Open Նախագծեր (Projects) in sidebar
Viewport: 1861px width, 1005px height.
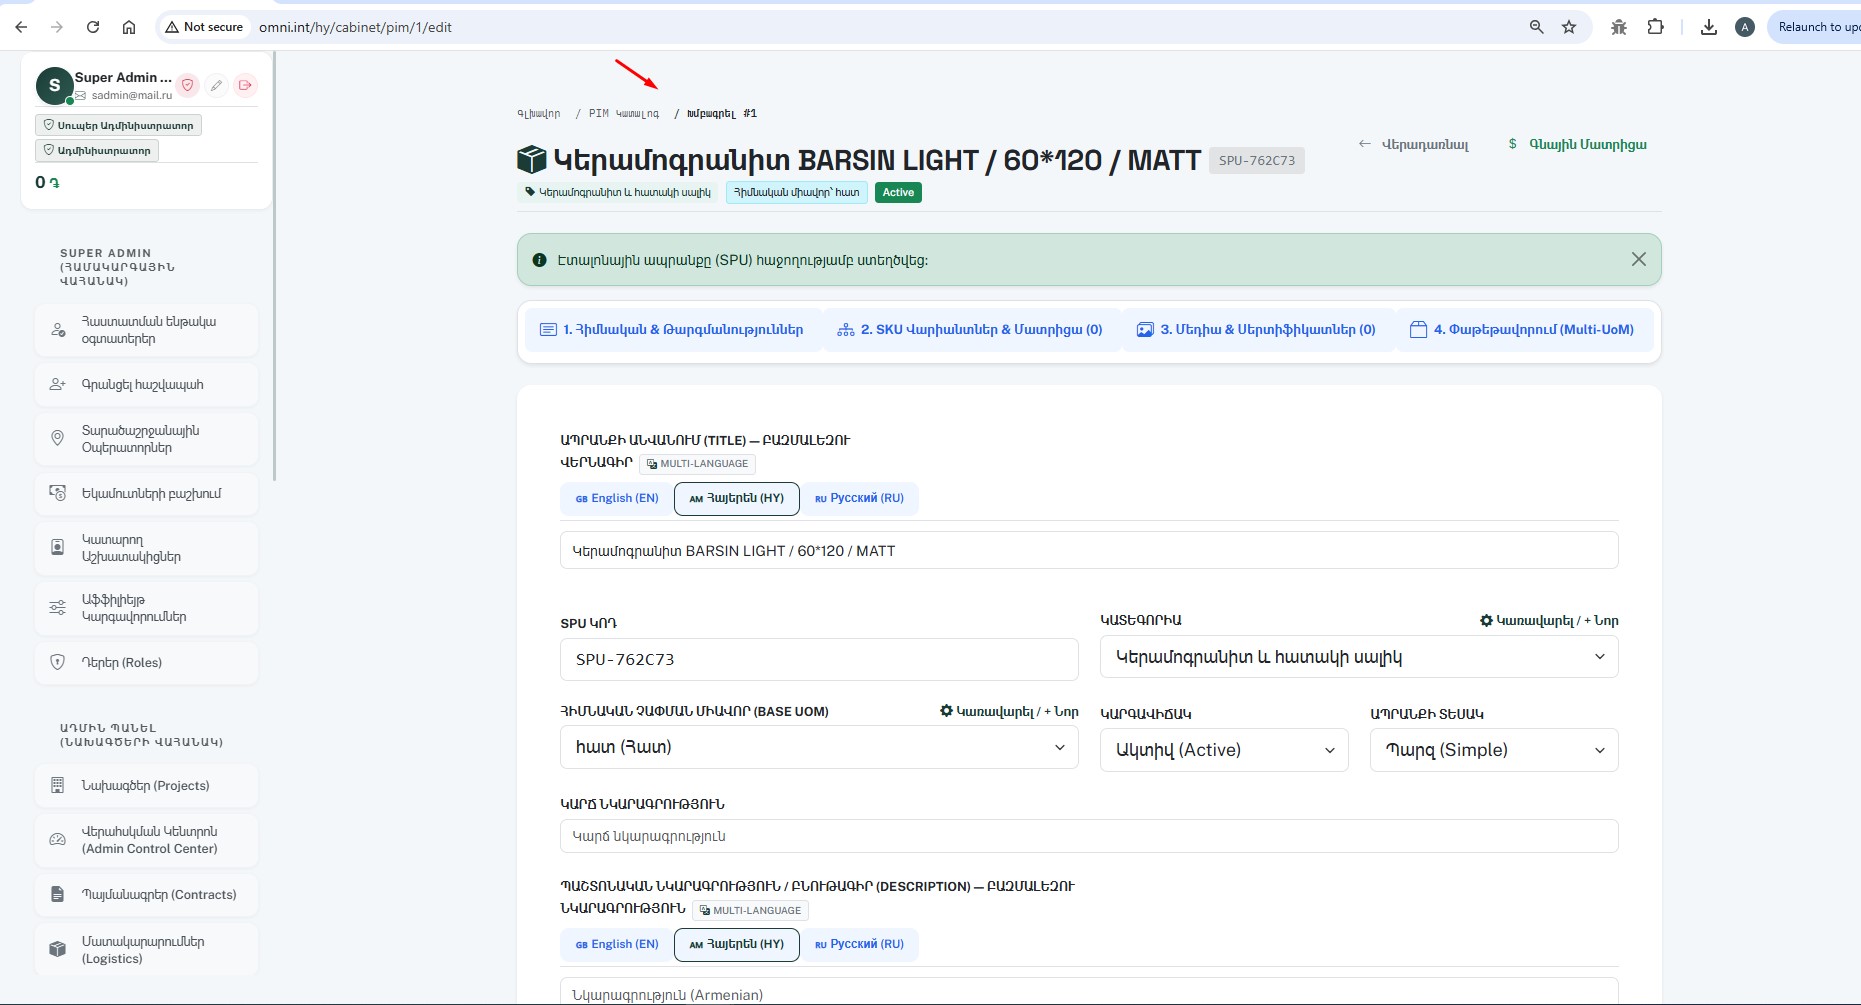(x=146, y=786)
